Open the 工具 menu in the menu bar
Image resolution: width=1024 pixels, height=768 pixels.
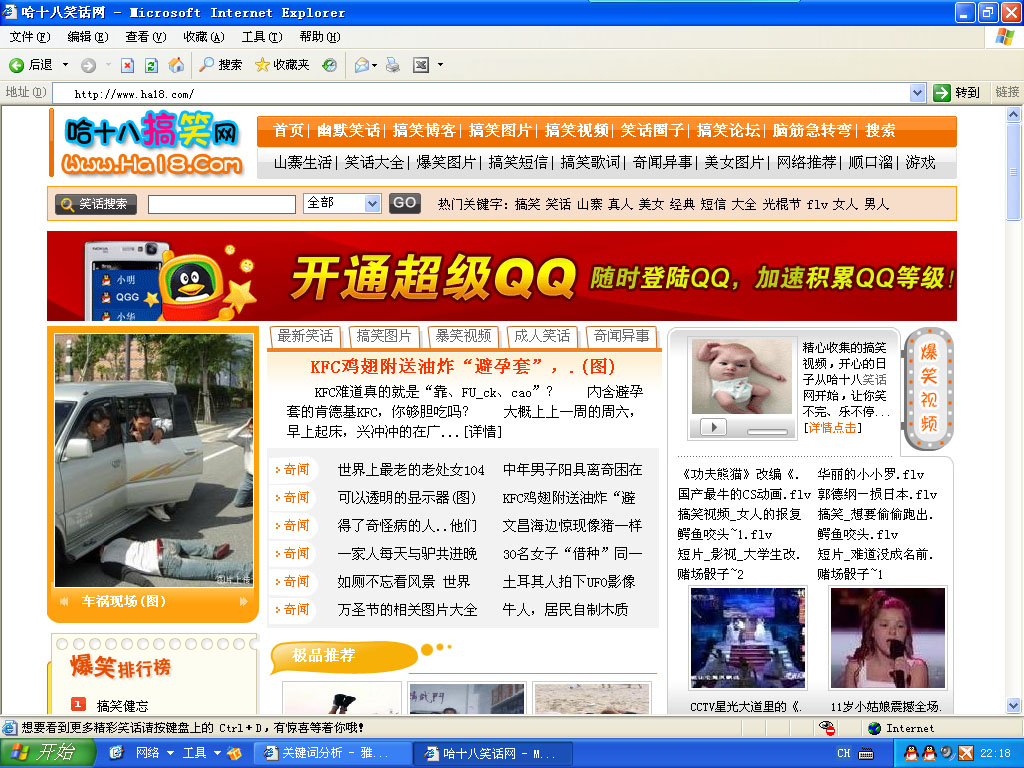tap(262, 37)
